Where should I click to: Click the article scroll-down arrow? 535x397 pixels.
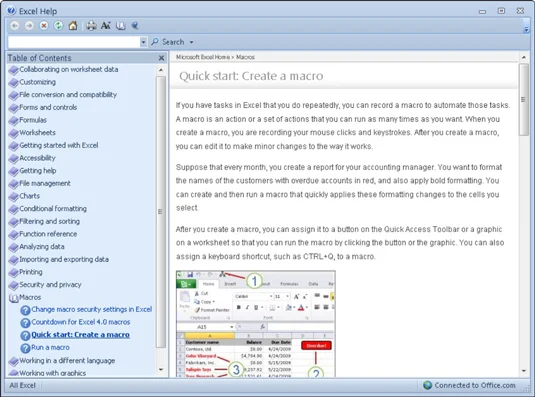coord(524,371)
